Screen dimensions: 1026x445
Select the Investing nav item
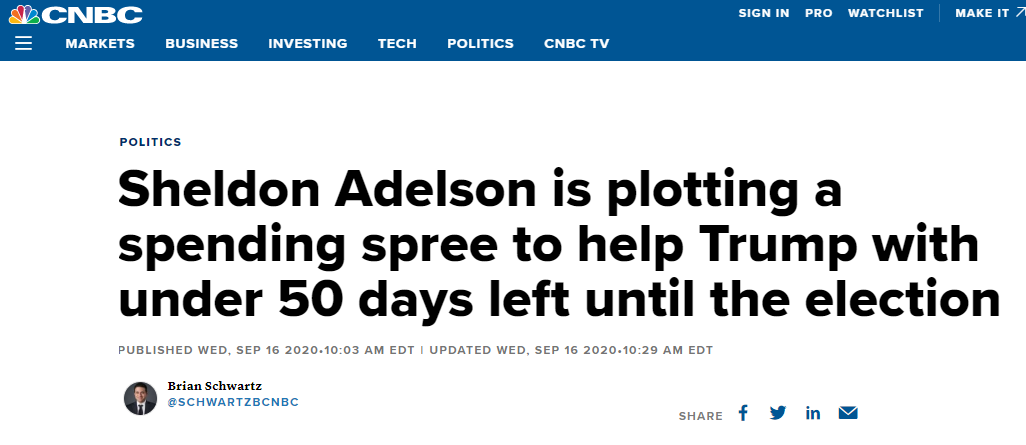[308, 43]
